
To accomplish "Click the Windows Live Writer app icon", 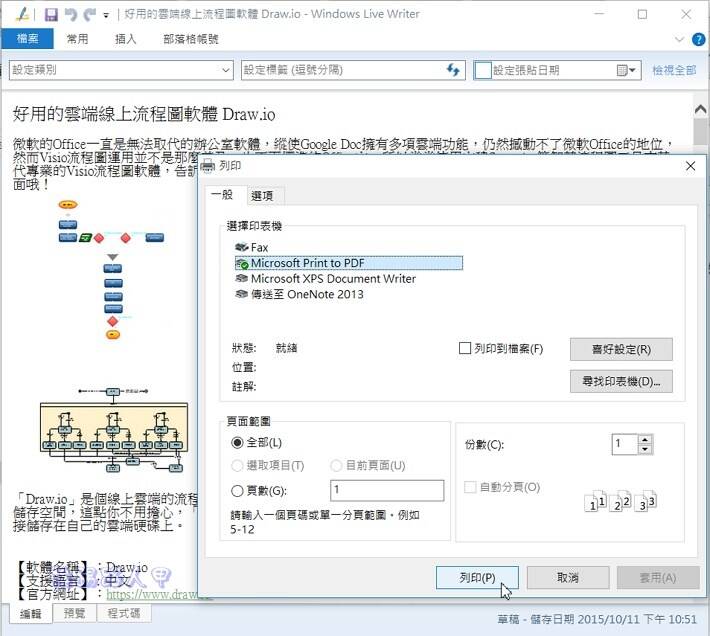I will (22, 14).
